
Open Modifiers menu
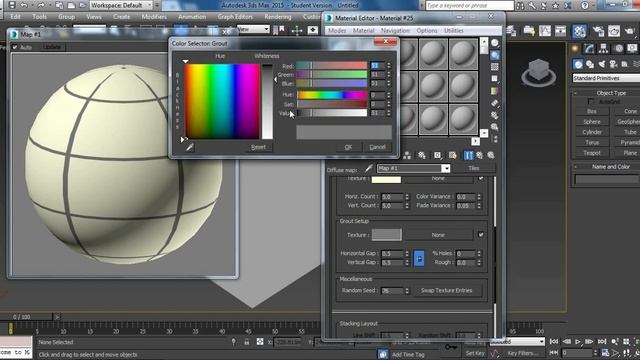click(154, 17)
